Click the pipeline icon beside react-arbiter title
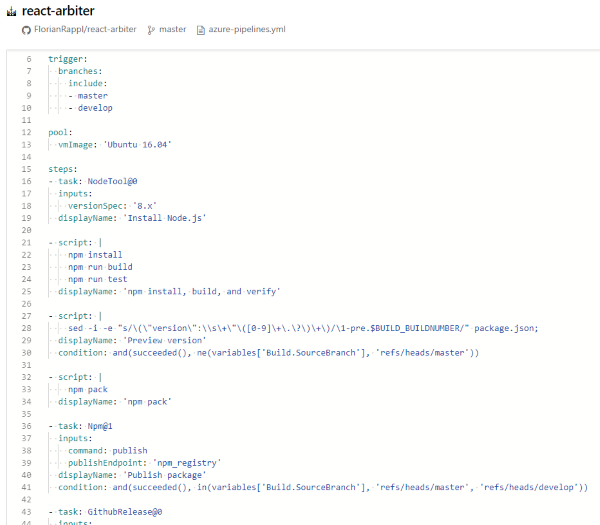Viewport: 600px width, 525px height. (x=11, y=12)
